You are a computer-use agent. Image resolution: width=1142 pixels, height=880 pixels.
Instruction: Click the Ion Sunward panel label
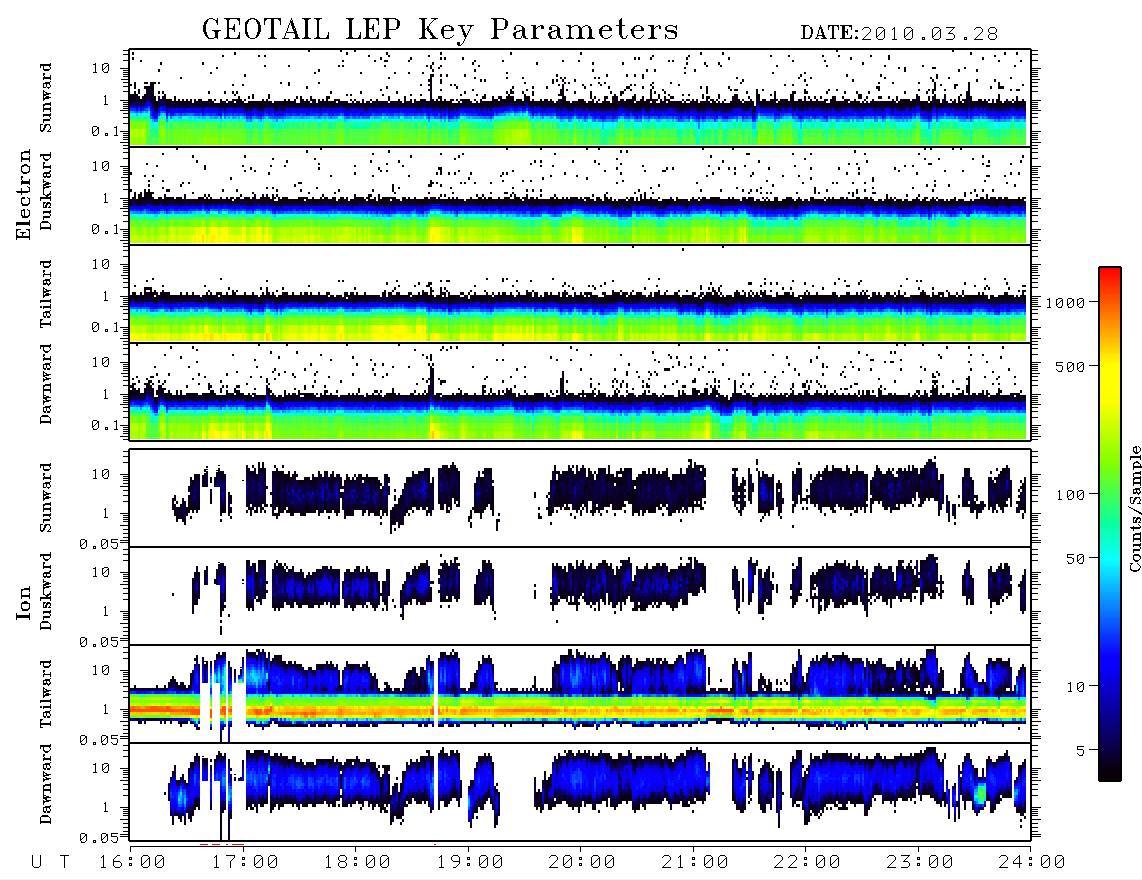coord(46,498)
